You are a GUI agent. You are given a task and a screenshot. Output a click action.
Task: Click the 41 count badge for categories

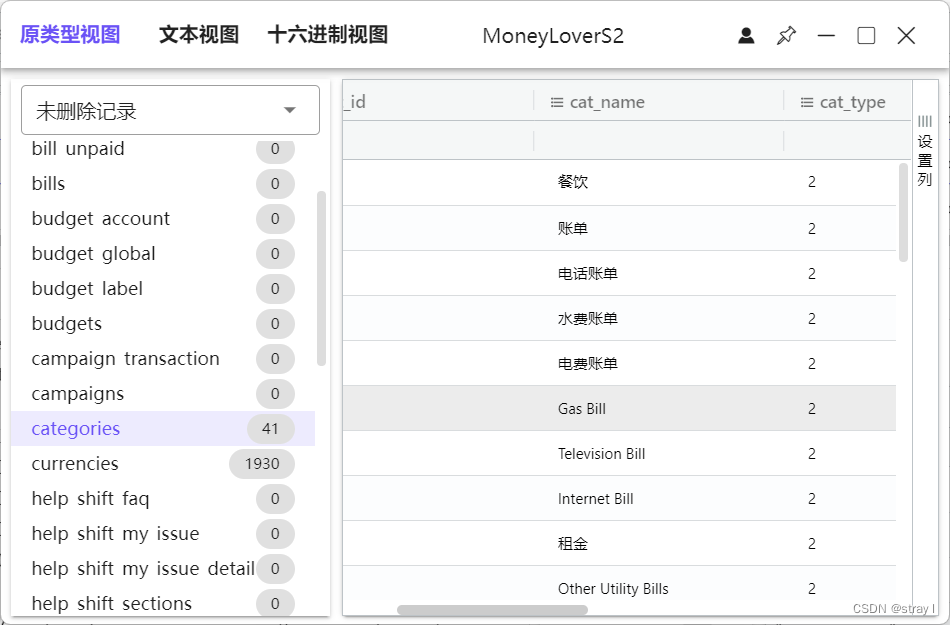click(270, 429)
